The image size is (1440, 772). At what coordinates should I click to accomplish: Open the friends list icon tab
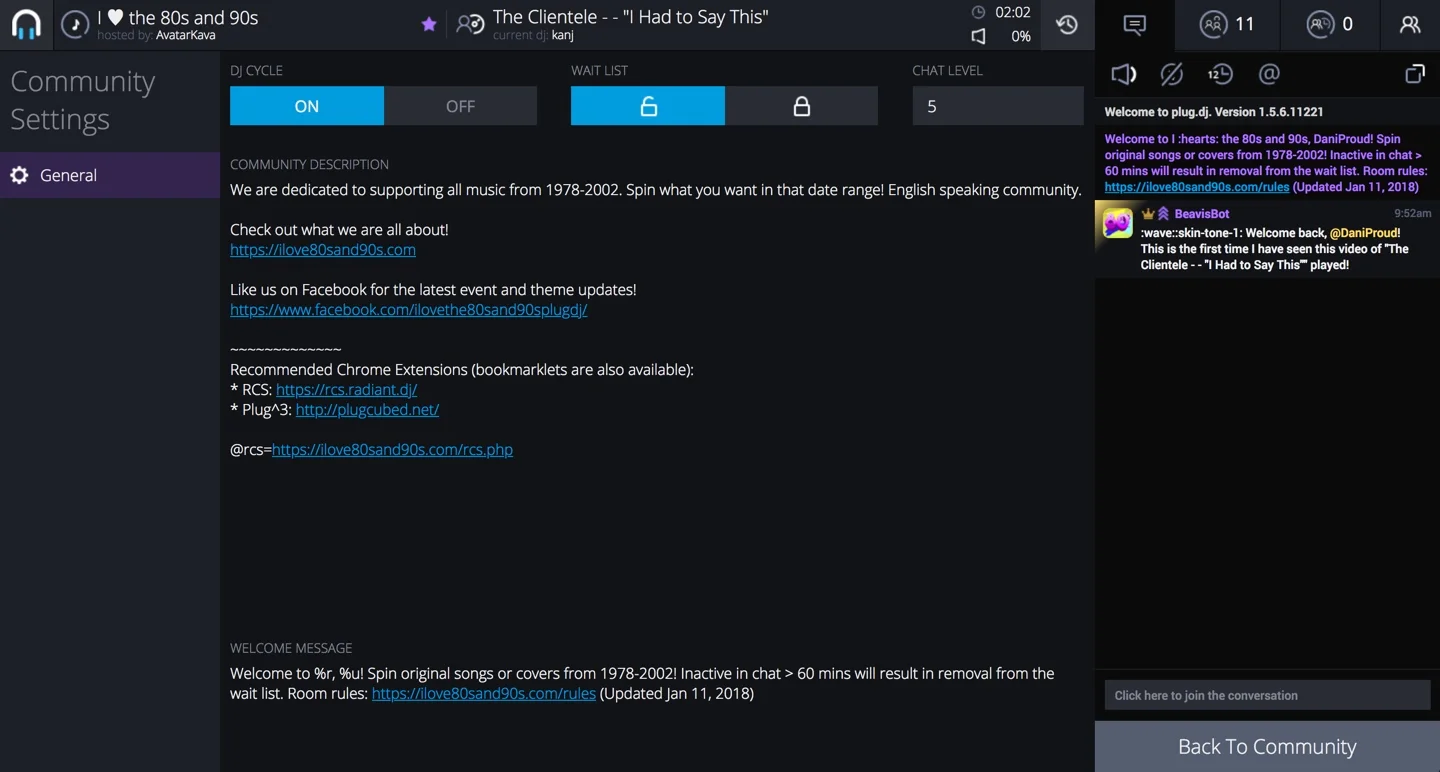[x=1410, y=25]
